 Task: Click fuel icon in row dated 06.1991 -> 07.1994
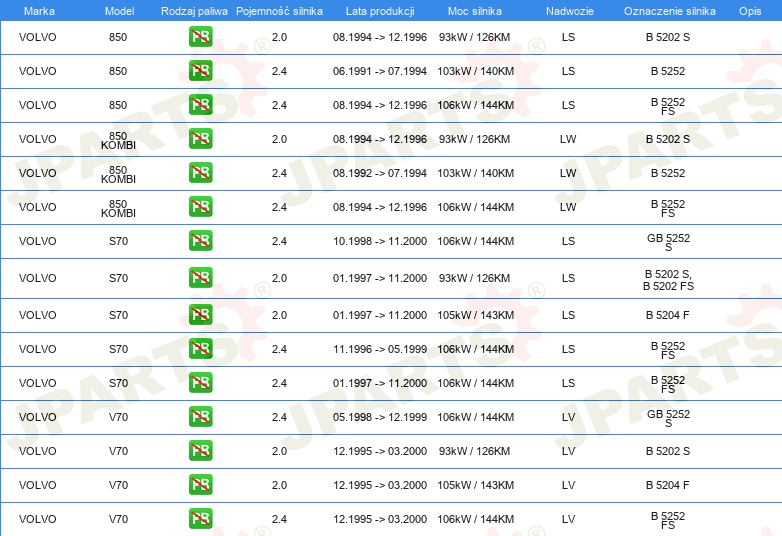coord(200,71)
